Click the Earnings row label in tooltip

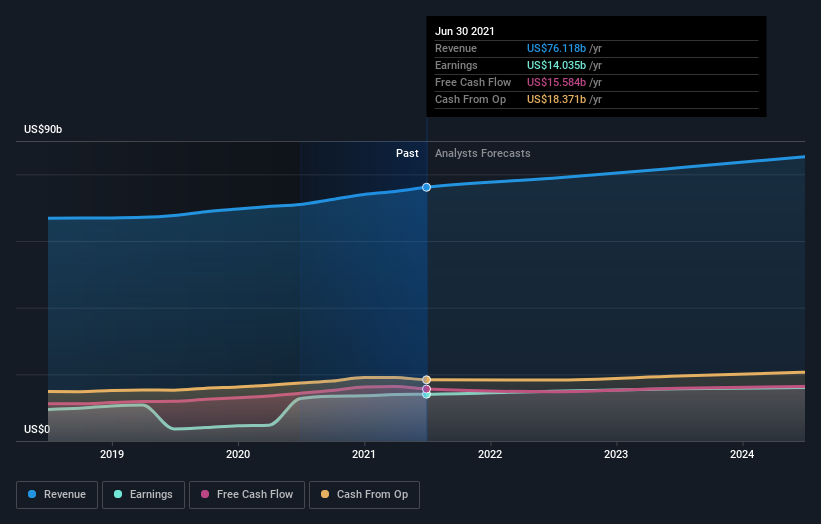coord(457,65)
